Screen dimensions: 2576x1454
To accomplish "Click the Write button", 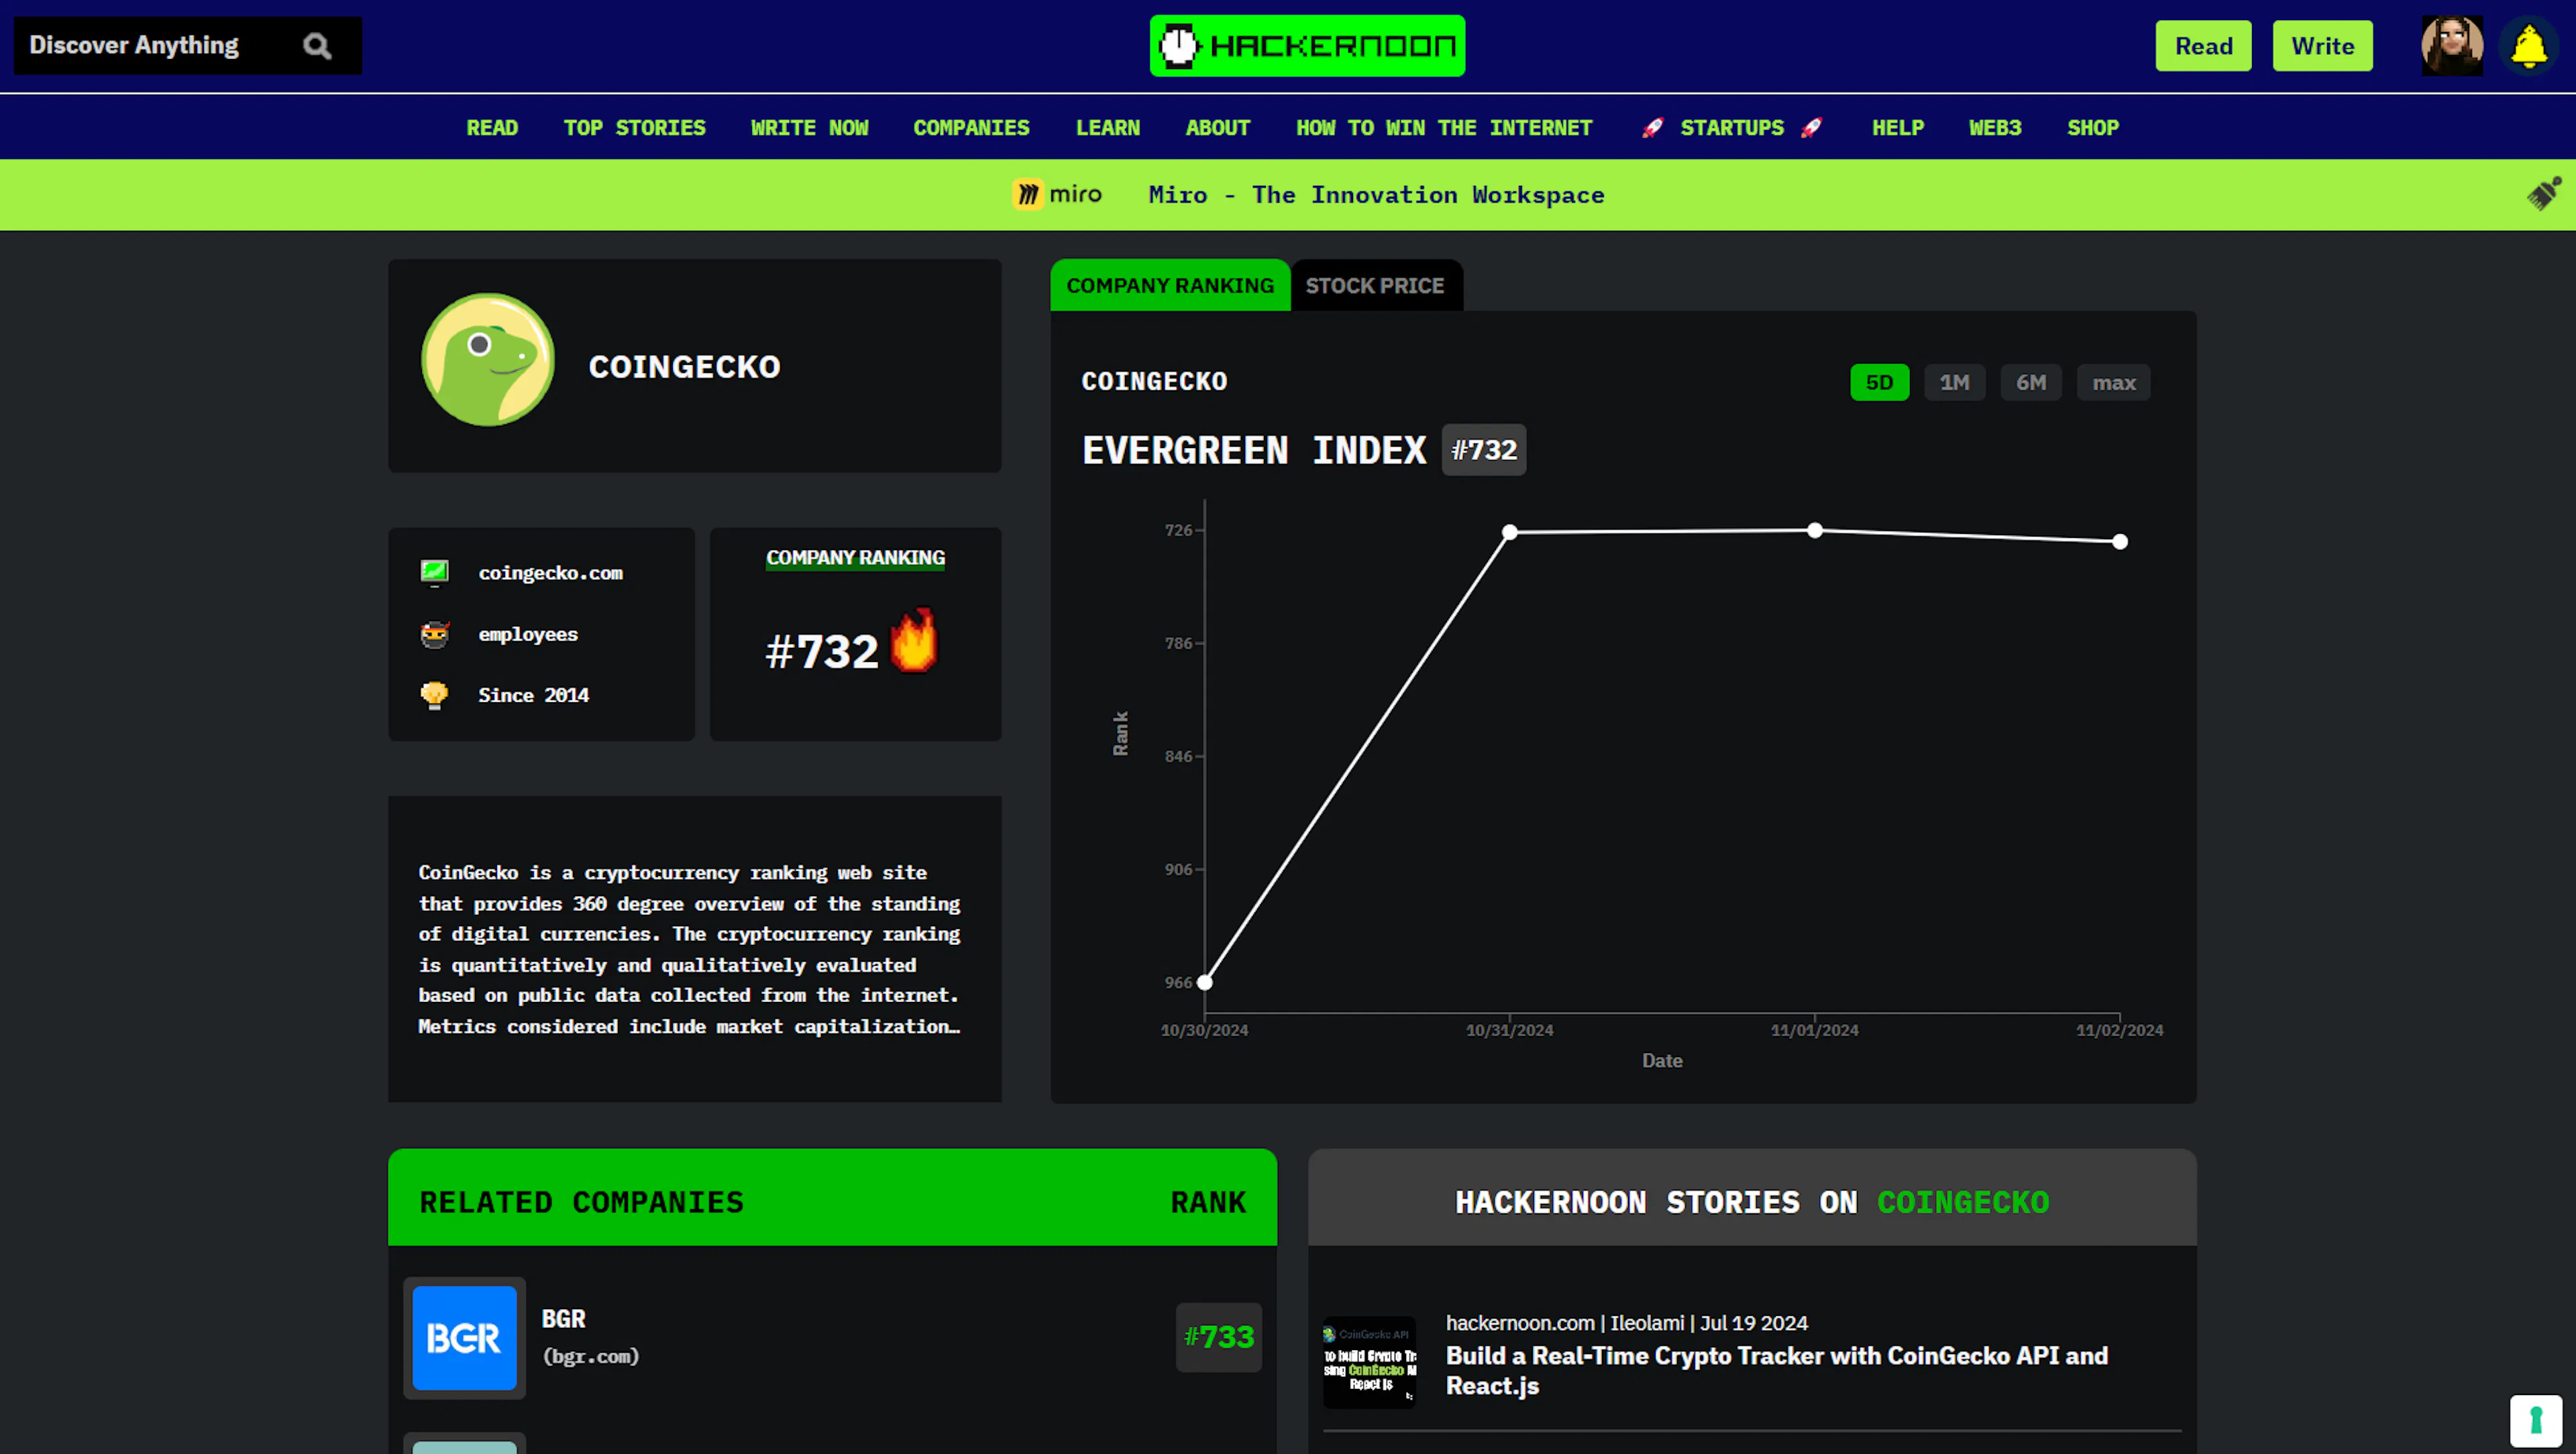I will click(2322, 46).
